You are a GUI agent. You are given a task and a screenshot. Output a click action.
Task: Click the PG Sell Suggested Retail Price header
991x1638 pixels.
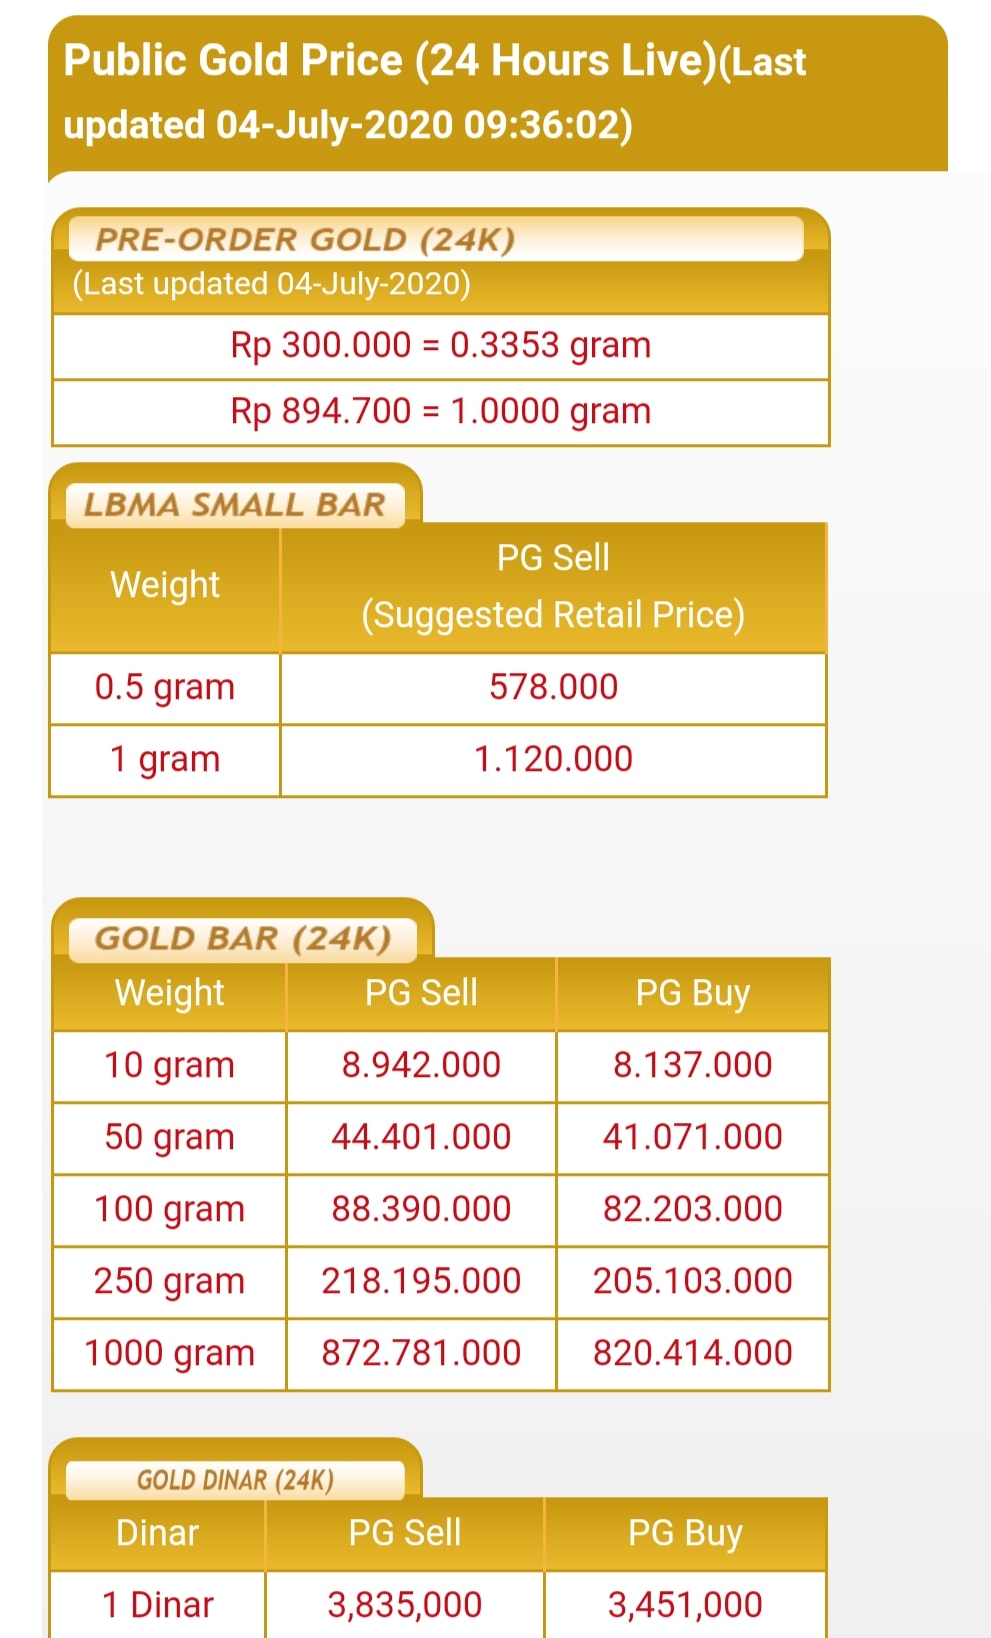point(553,587)
